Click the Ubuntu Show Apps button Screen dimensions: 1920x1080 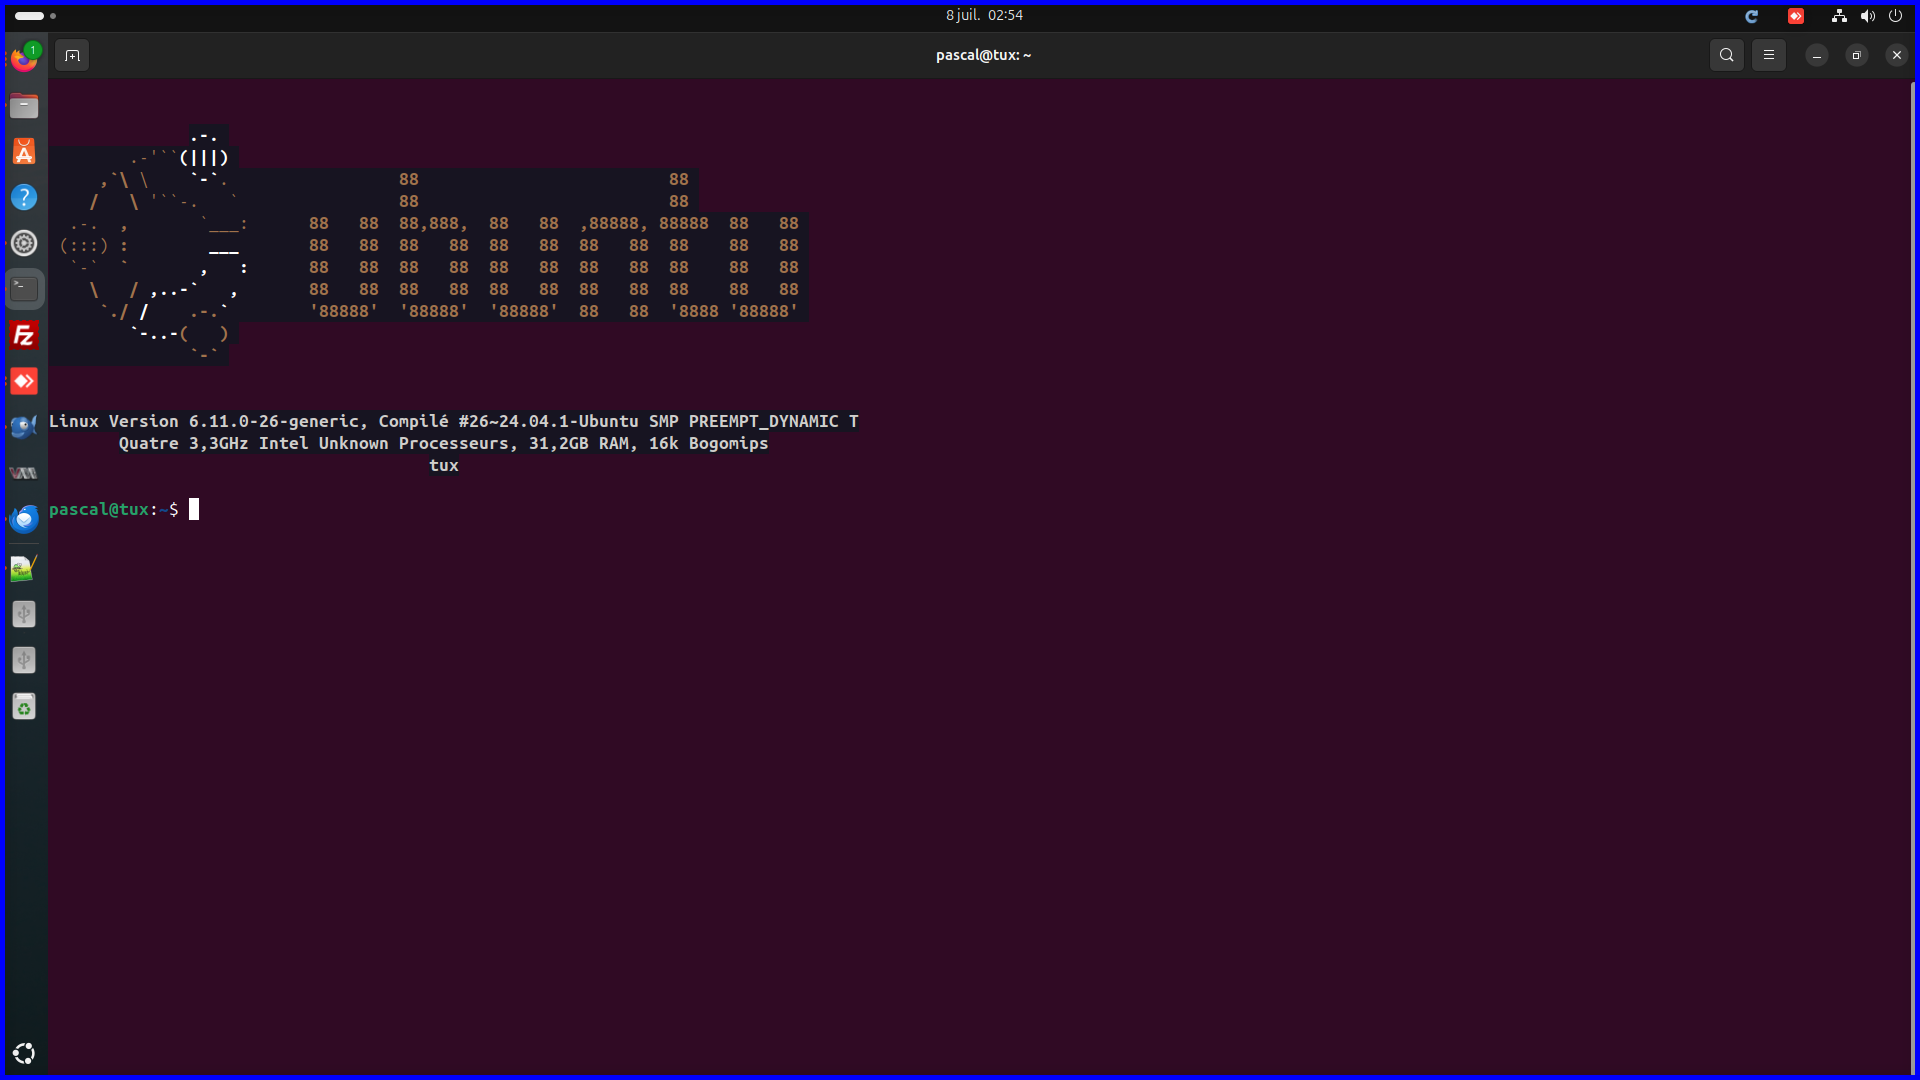24,1052
